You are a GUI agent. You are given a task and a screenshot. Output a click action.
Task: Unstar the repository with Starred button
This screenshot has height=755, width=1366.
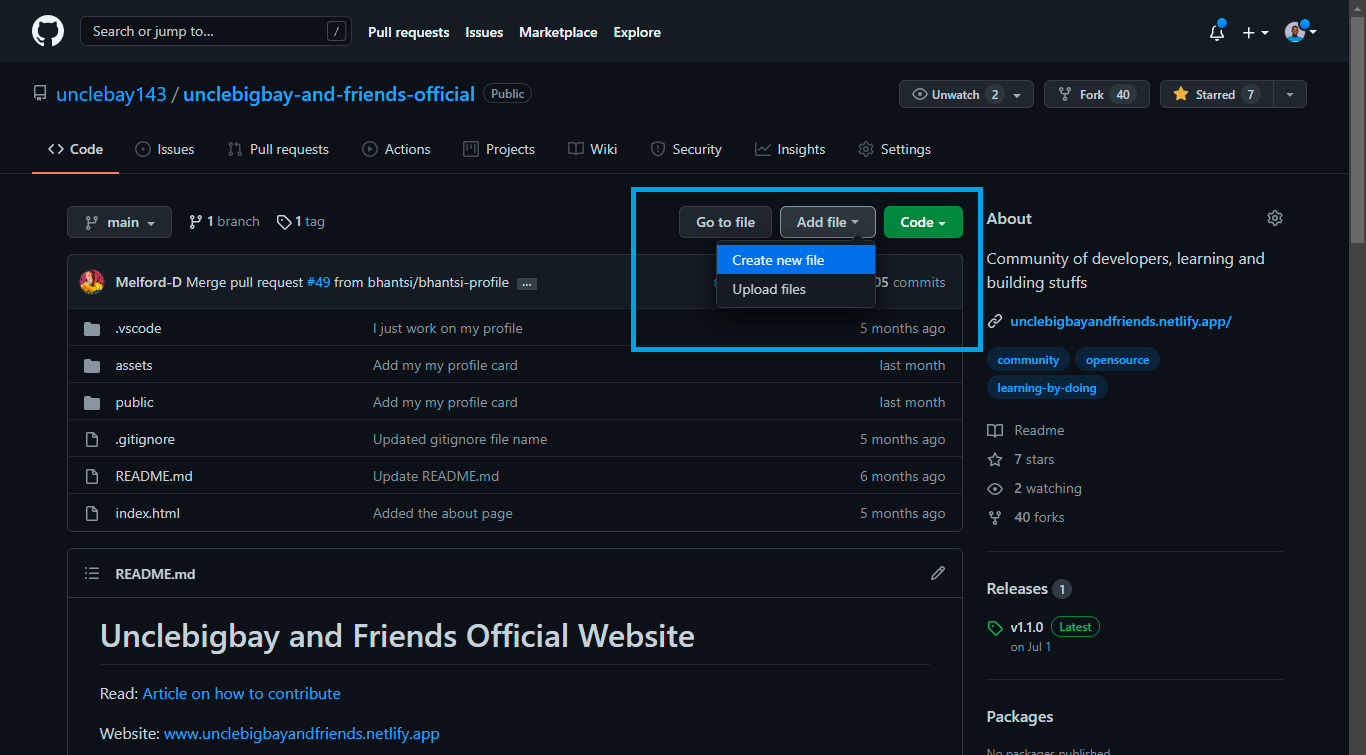[x=1216, y=94]
